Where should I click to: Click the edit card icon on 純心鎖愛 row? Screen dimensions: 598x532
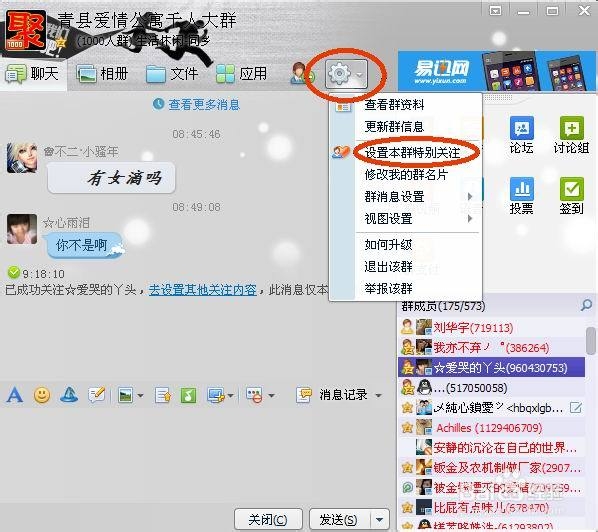coord(575,408)
